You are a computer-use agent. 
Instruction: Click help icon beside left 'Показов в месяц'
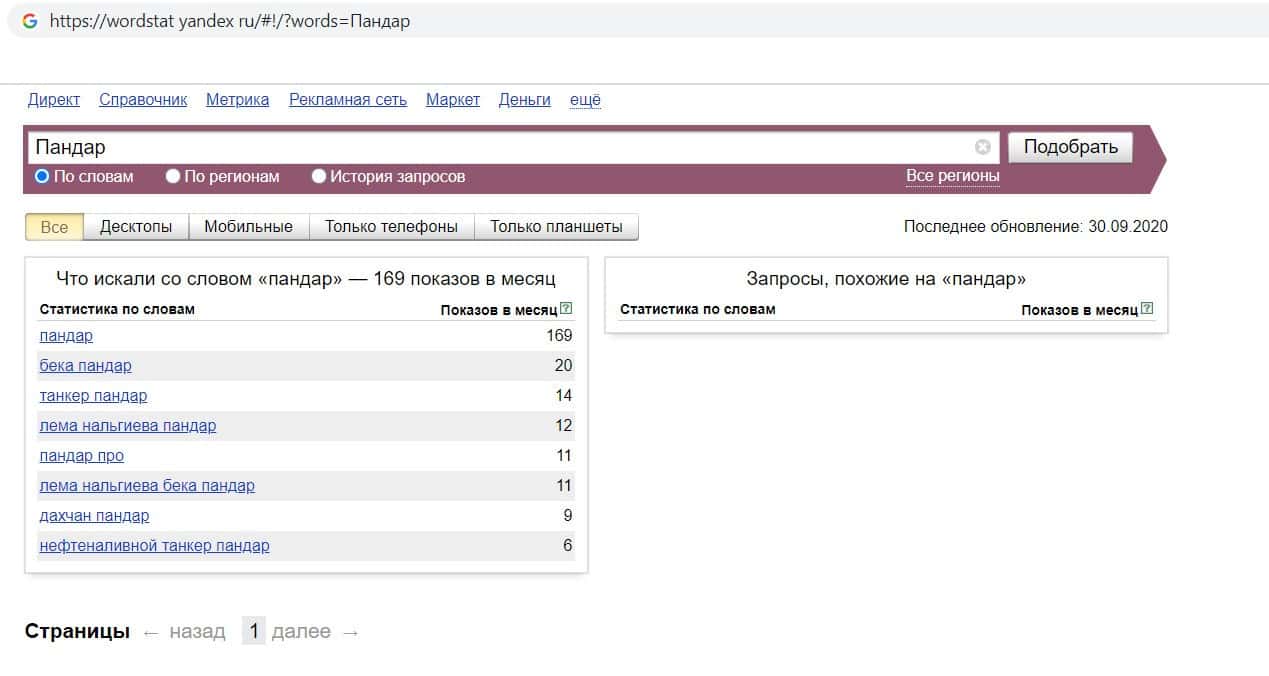pyautogui.click(x=567, y=309)
